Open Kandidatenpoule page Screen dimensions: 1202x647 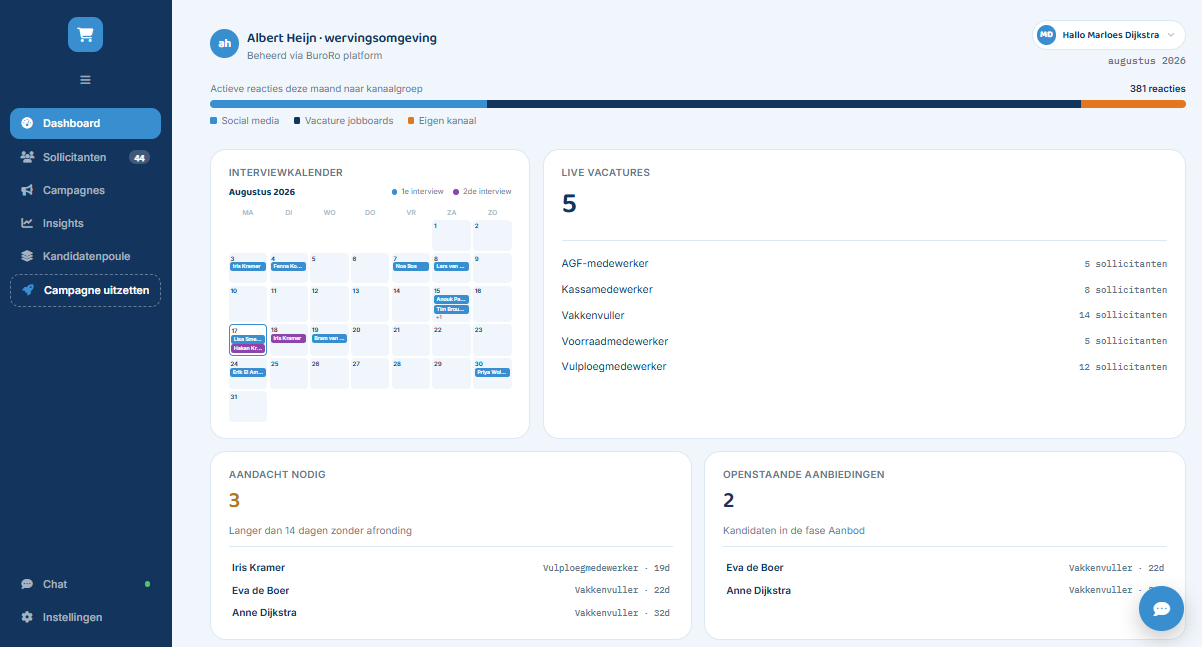tap(85, 256)
